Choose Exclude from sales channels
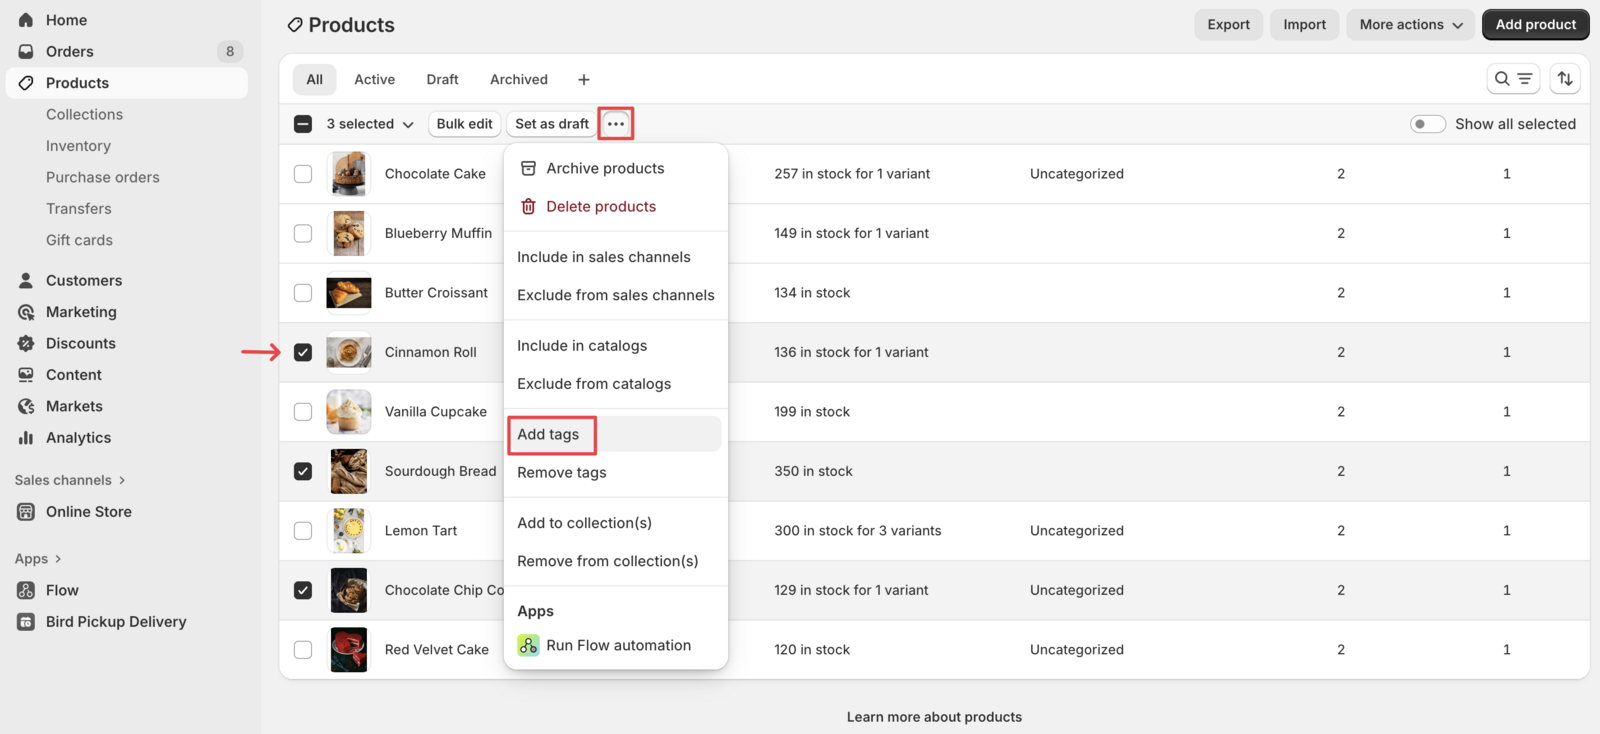The image size is (1600, 734). tap(616, 295)
